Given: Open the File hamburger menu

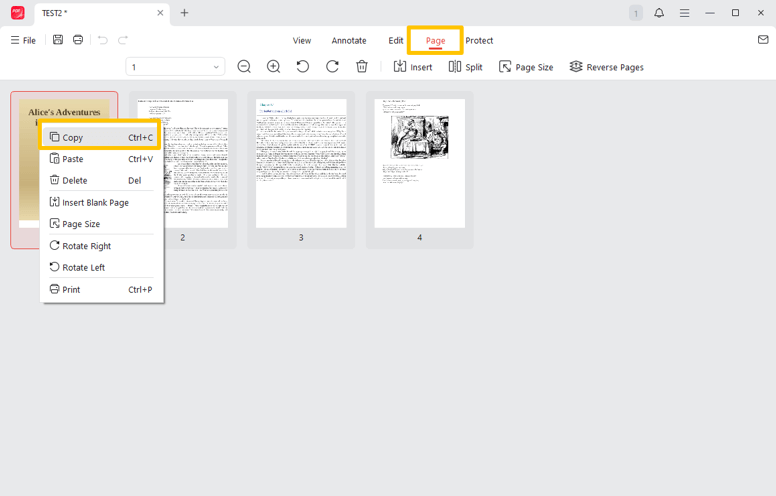Looking at the screenshot, I should tap(23, 41).
